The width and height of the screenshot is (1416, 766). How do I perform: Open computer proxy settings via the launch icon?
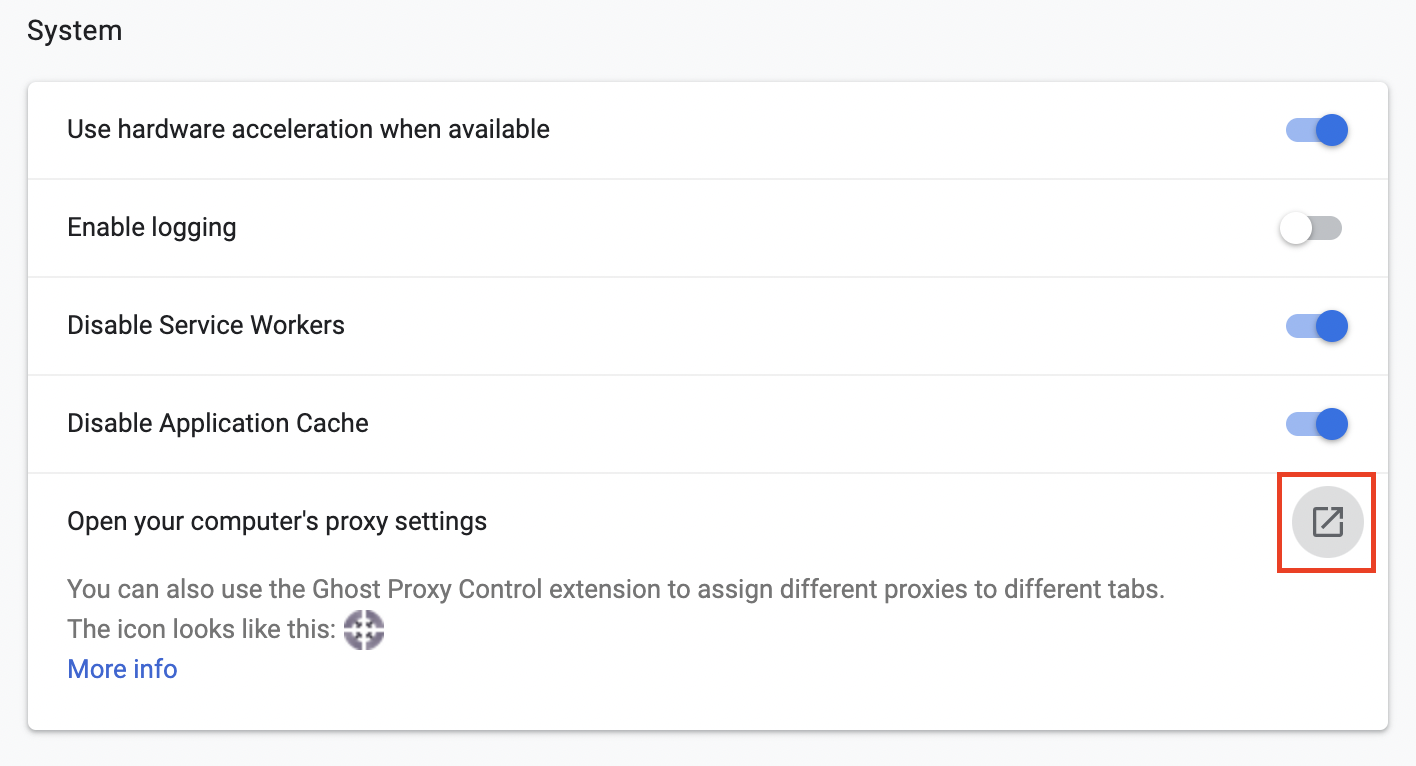(x=1327, y=522)
